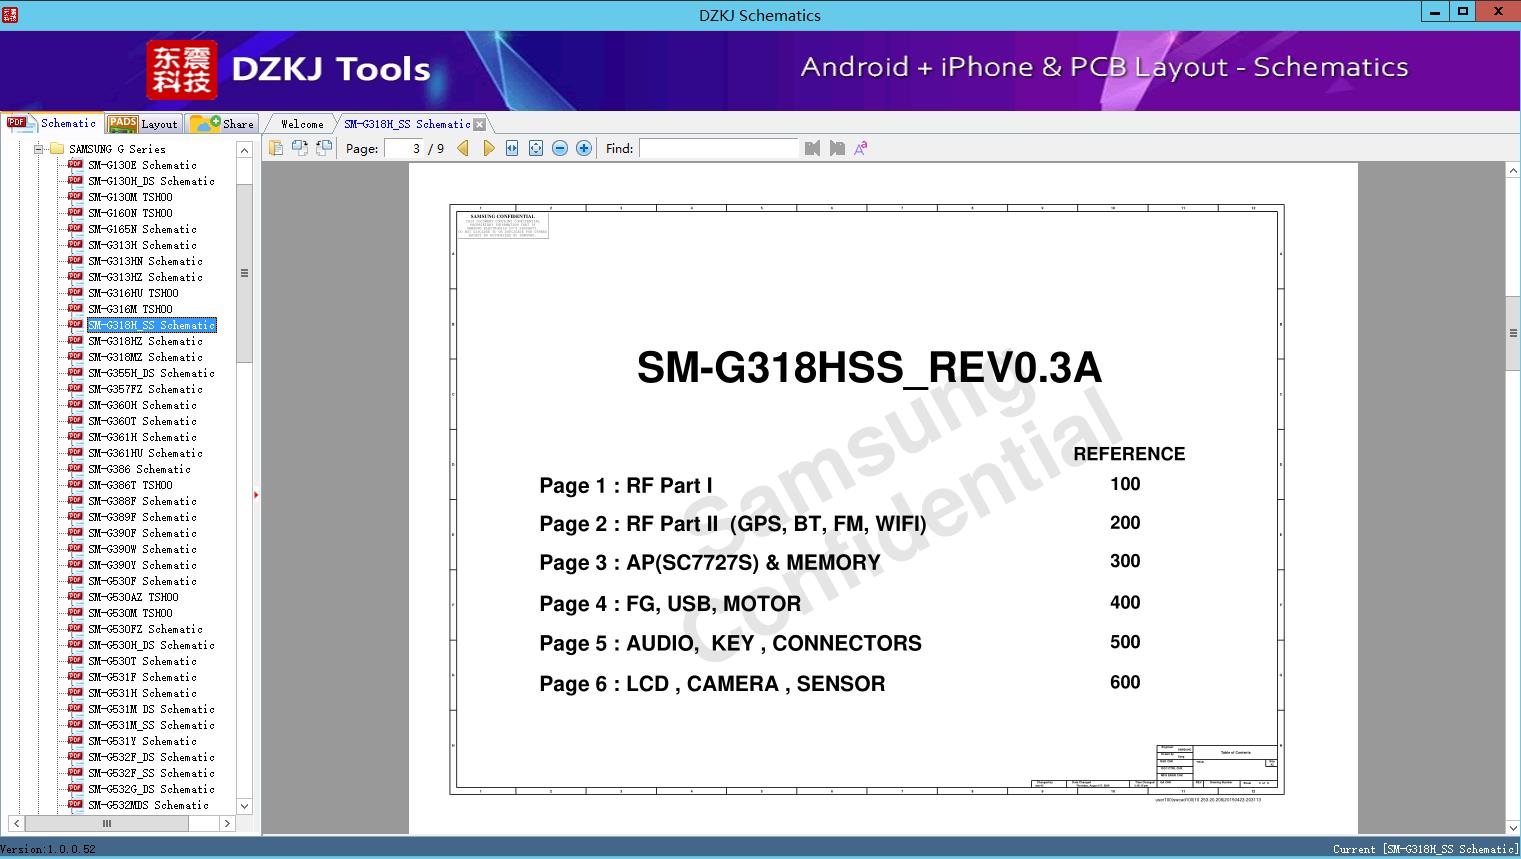Click the PDF icon beside SM-G130E Schematic
Screen dimensions: 1521x859
tap(75, 165)
